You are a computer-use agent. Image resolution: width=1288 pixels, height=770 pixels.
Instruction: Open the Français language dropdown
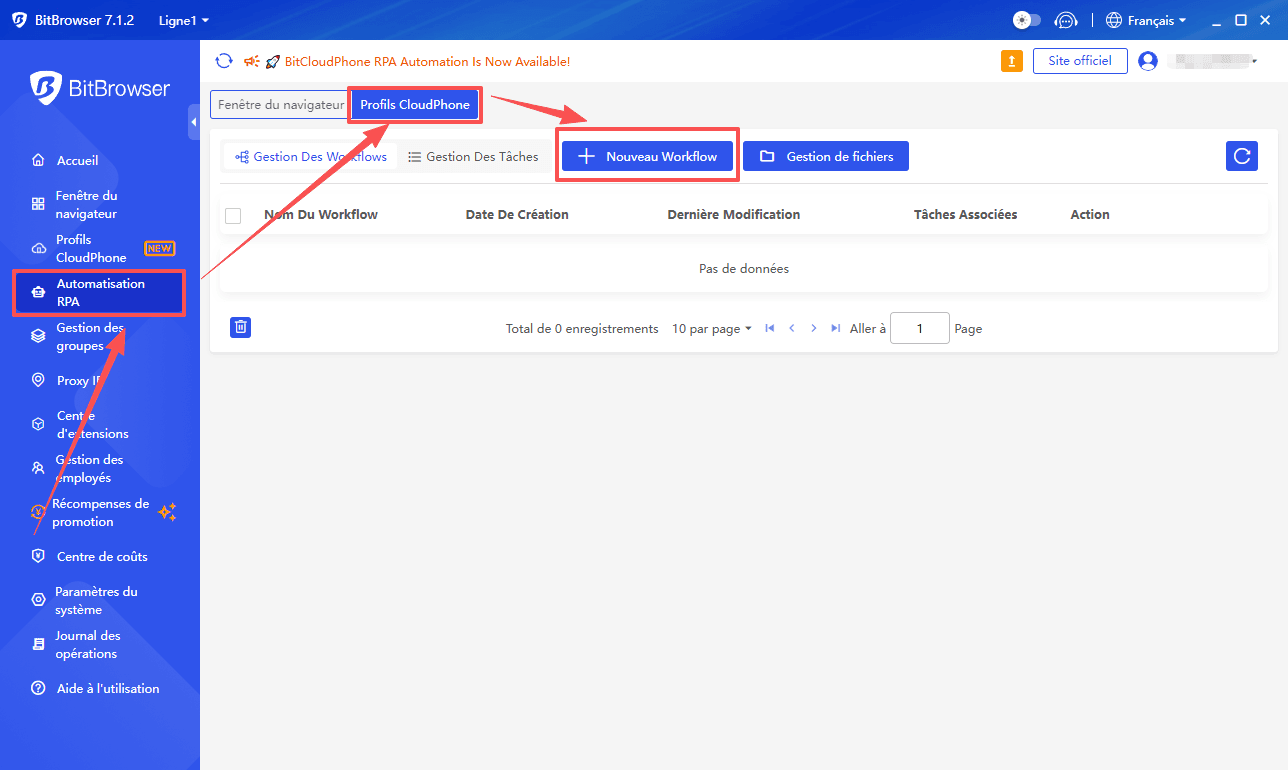click(x=1146, y=20)
